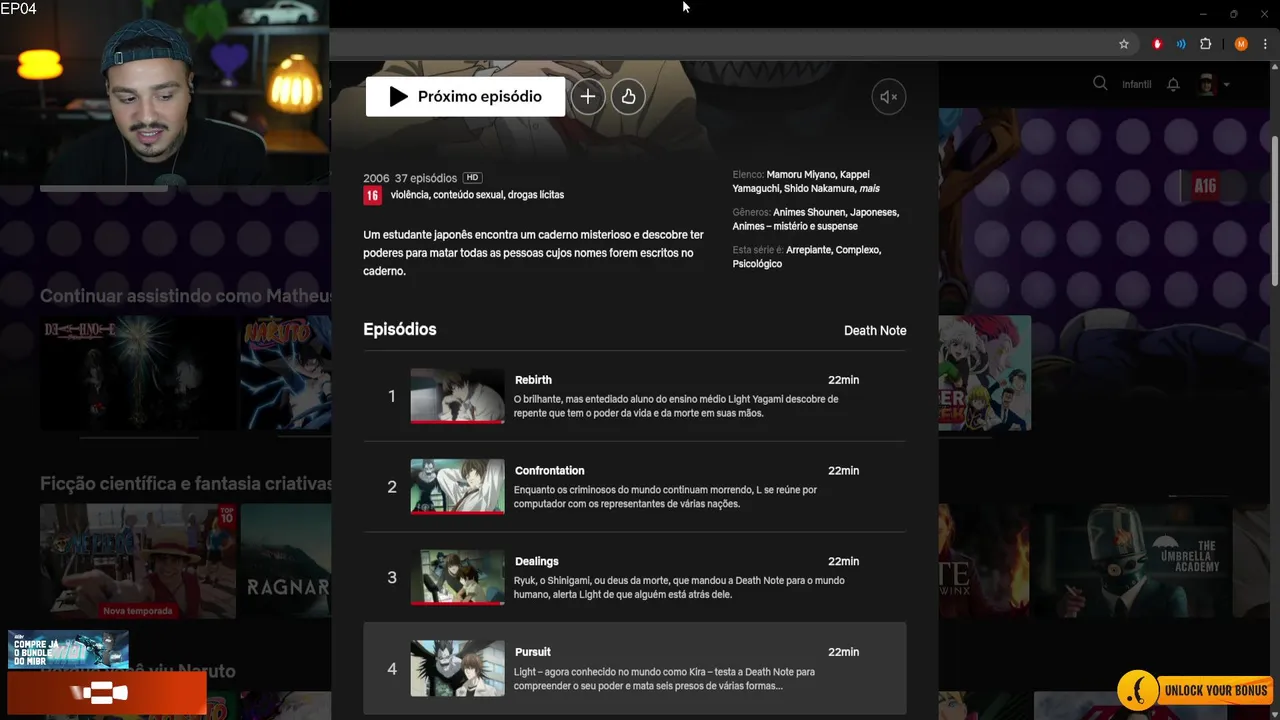This screenshot has width=1280, height=720.
Task: Open the Chrome profile M avatar
Action: click(x=1241, y=44)
